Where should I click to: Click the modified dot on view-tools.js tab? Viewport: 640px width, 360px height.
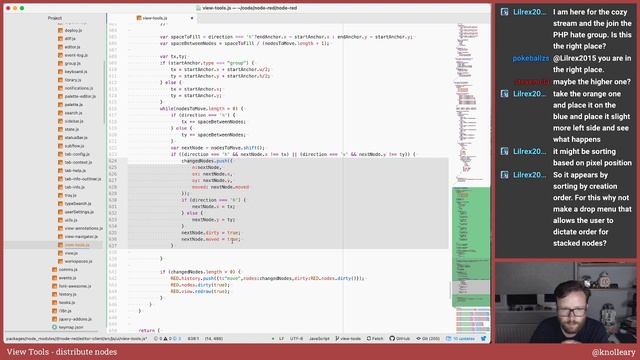click(192, 18)
